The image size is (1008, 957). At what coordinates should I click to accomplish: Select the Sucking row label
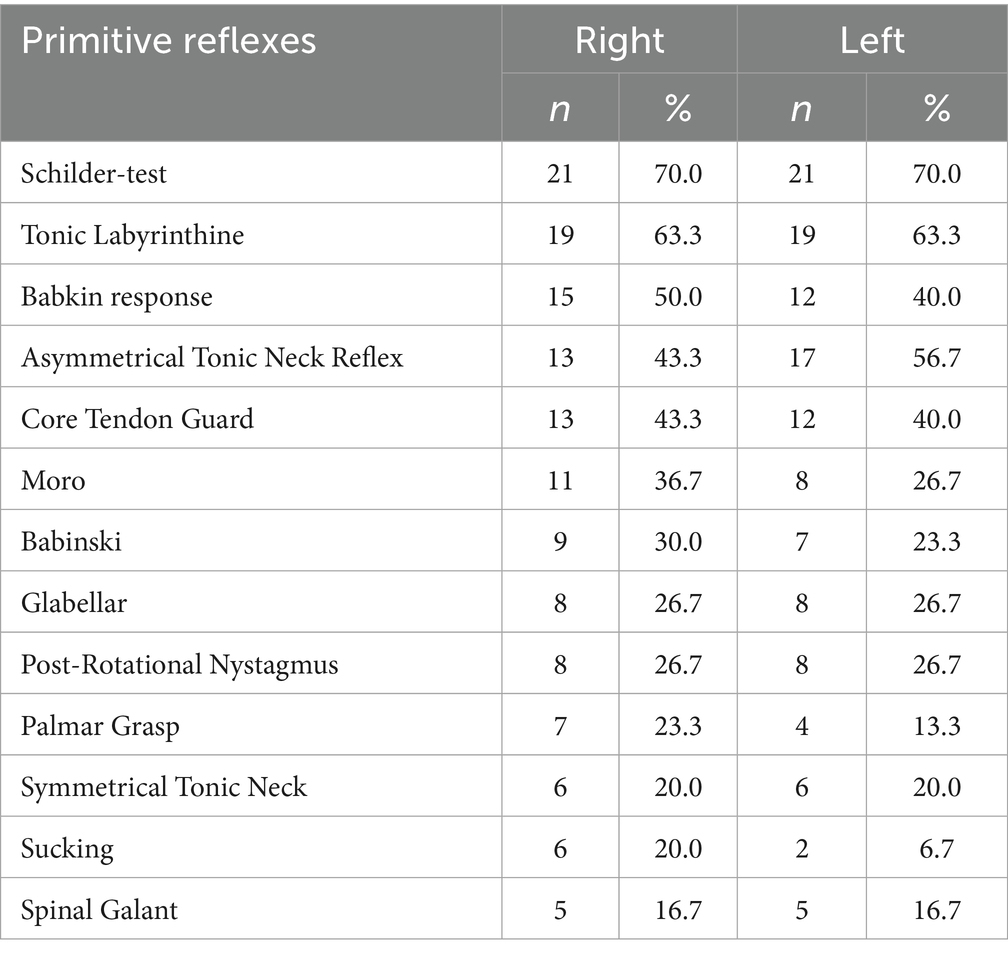pyautogui.click(x=67, y=849)
